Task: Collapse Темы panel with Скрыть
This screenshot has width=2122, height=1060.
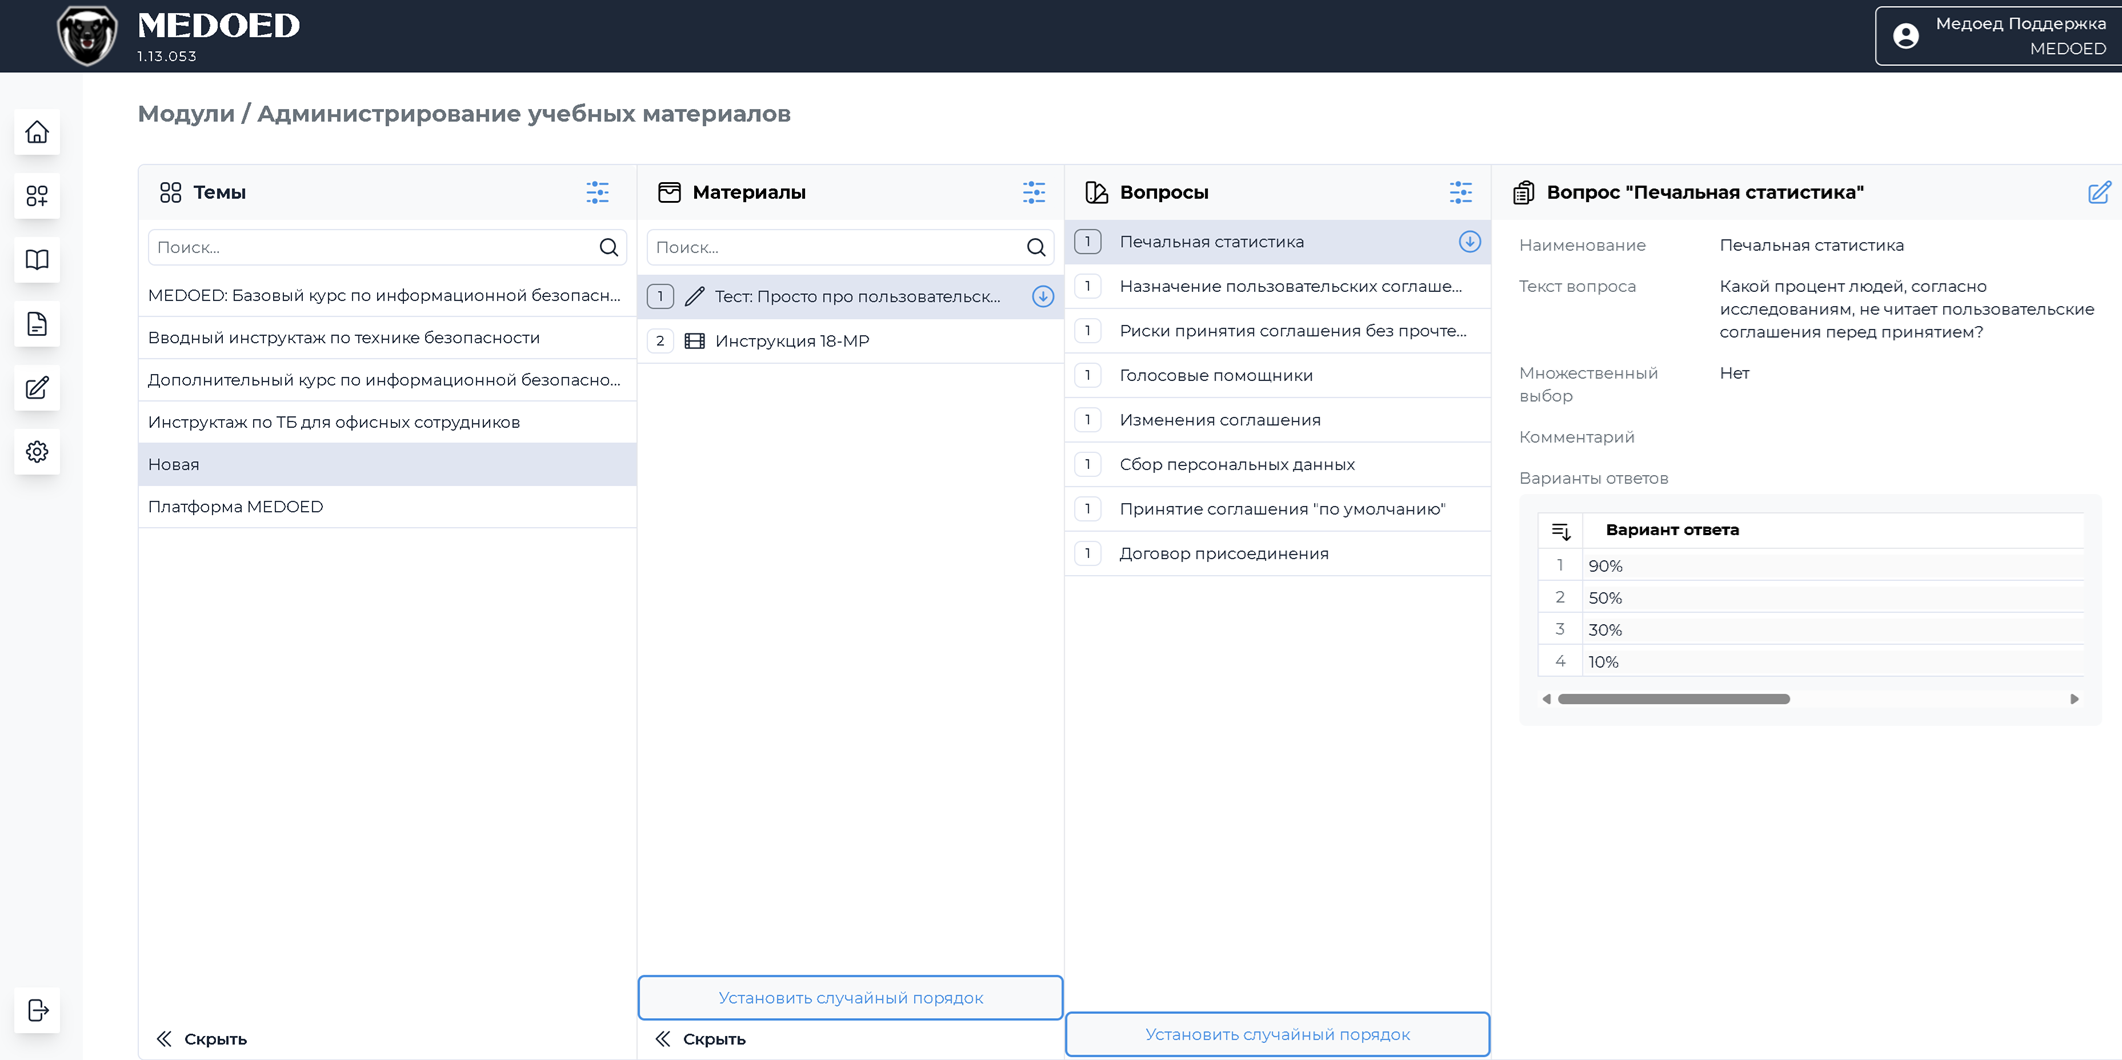Action: click(x=202, y=1039)
